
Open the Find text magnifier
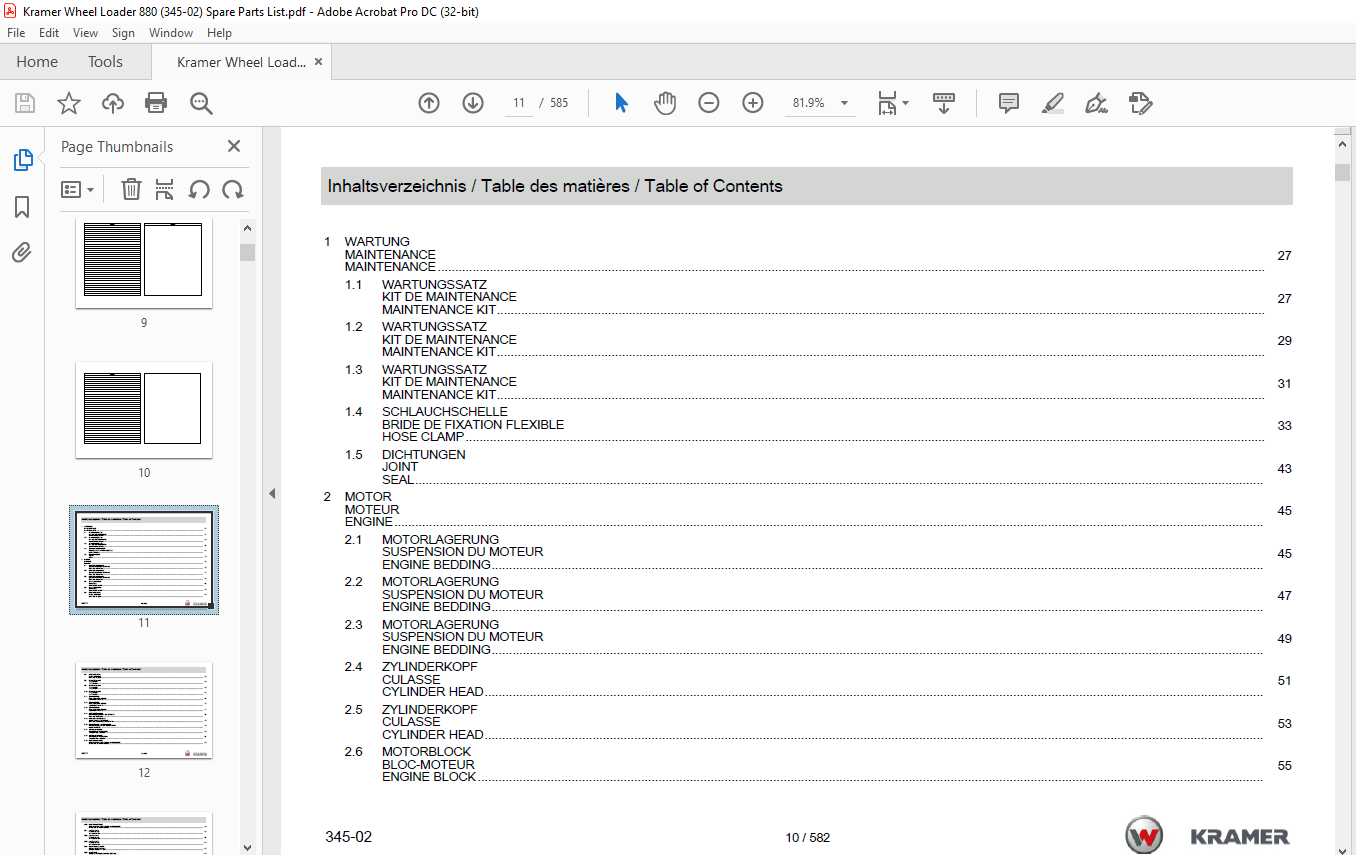(x=201, y=103)
